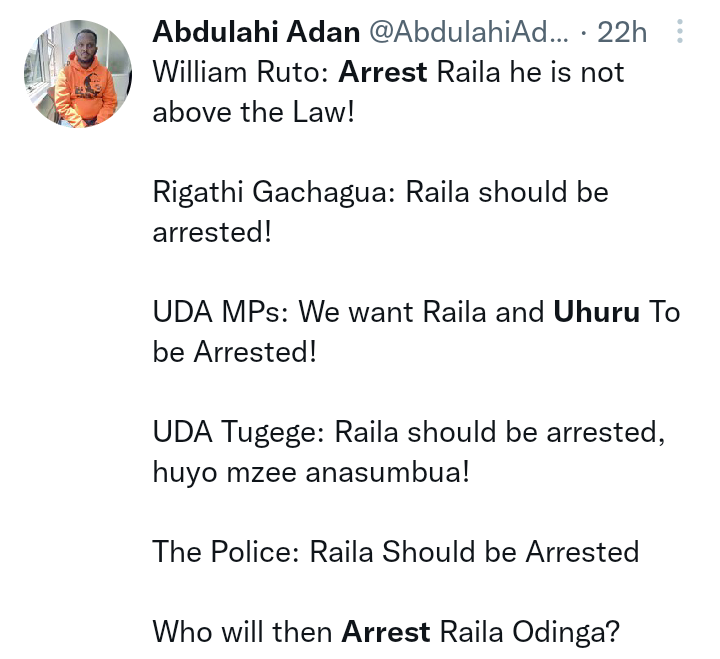Click the words Raila Odinga?
Viewport: 720px width, 659px height.
(530, 632)
